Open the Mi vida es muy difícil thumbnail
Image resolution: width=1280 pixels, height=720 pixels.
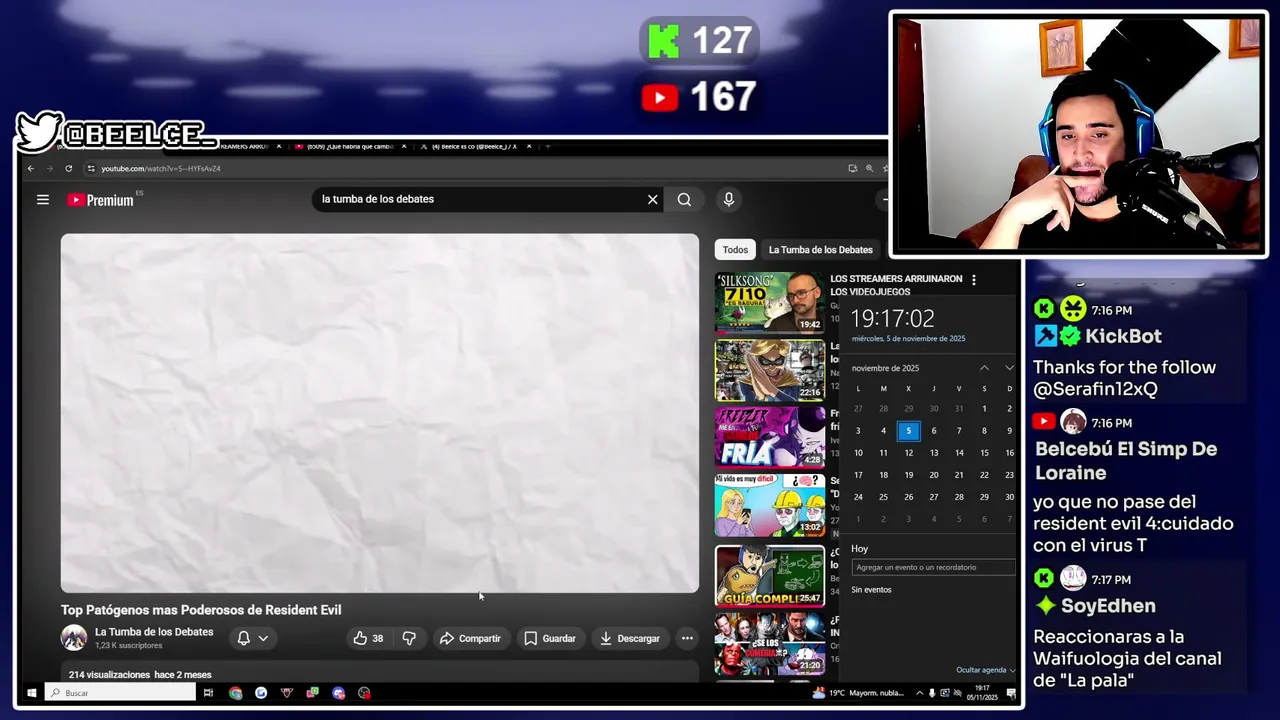[770, 505]
